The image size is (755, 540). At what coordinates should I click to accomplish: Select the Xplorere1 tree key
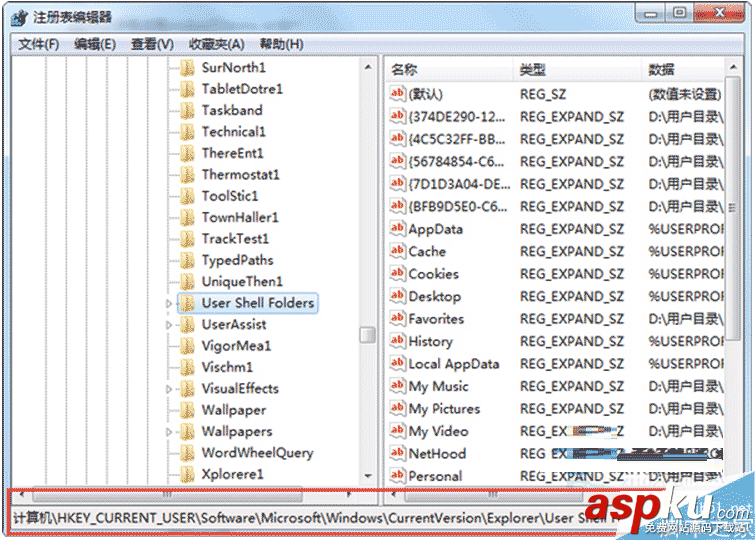coord(233,474)
